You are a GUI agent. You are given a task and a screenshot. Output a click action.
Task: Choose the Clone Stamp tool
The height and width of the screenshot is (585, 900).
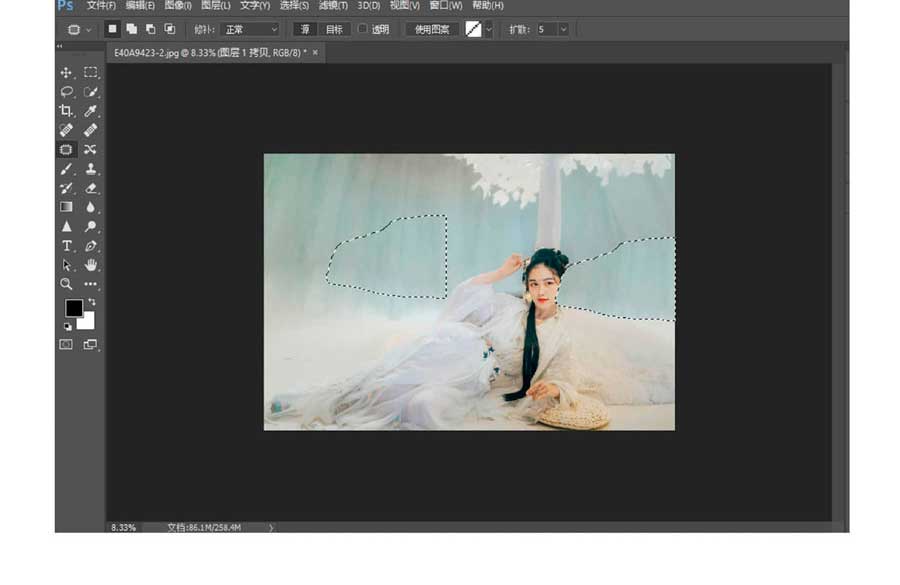tap(91, 169)
